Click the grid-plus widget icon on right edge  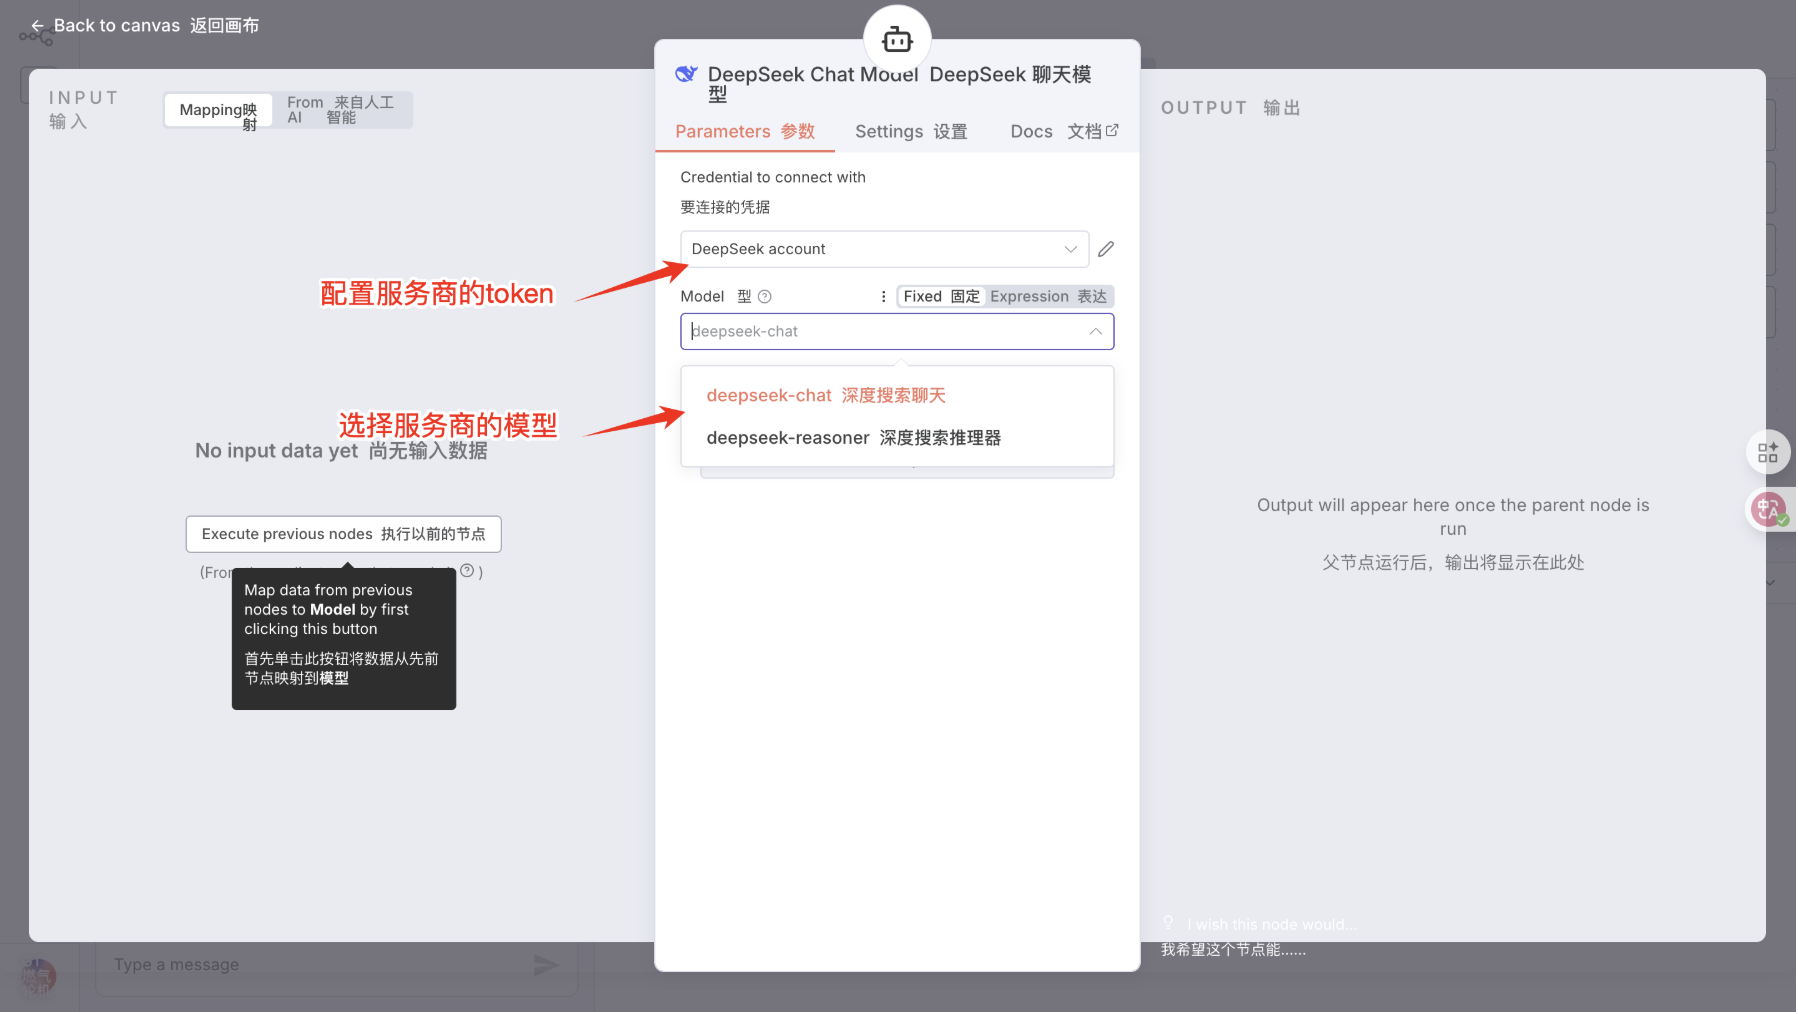1768,452
